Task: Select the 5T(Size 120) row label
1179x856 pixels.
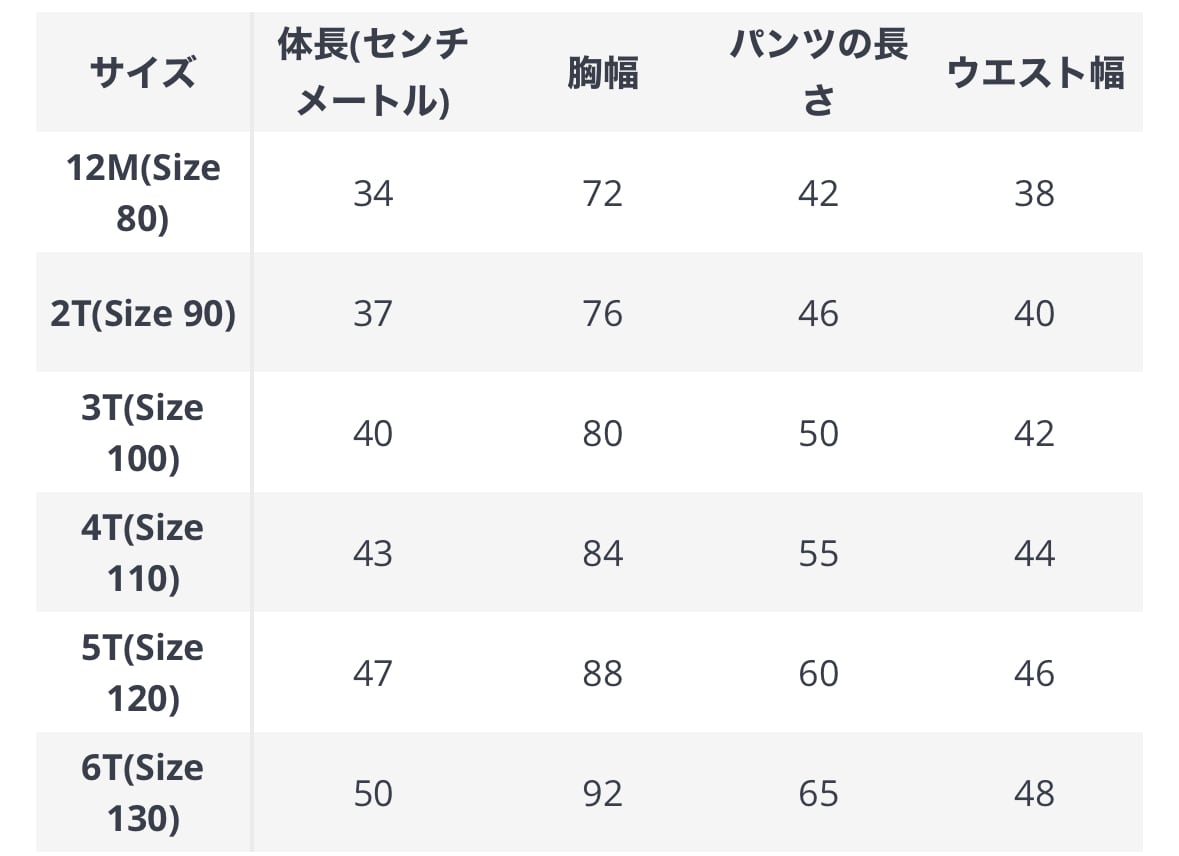Action: [143, 673]
